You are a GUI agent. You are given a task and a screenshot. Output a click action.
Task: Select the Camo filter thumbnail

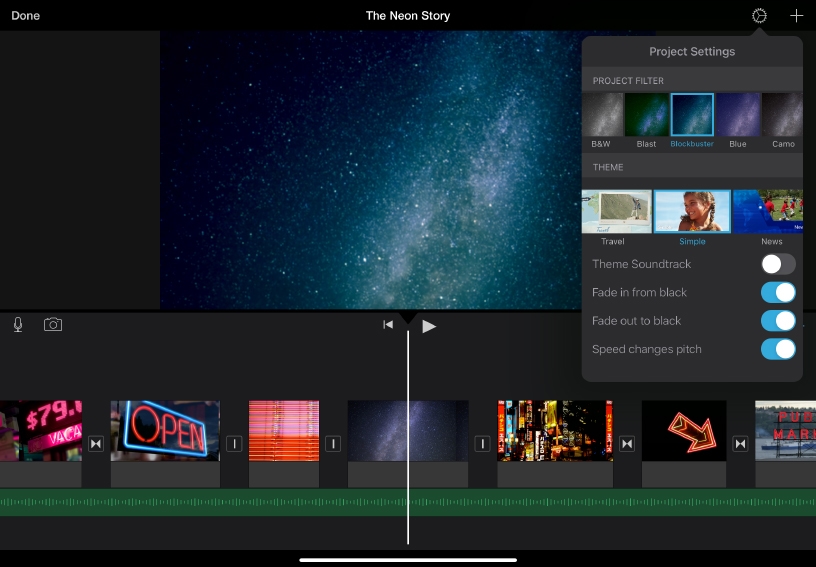(783, 115)
